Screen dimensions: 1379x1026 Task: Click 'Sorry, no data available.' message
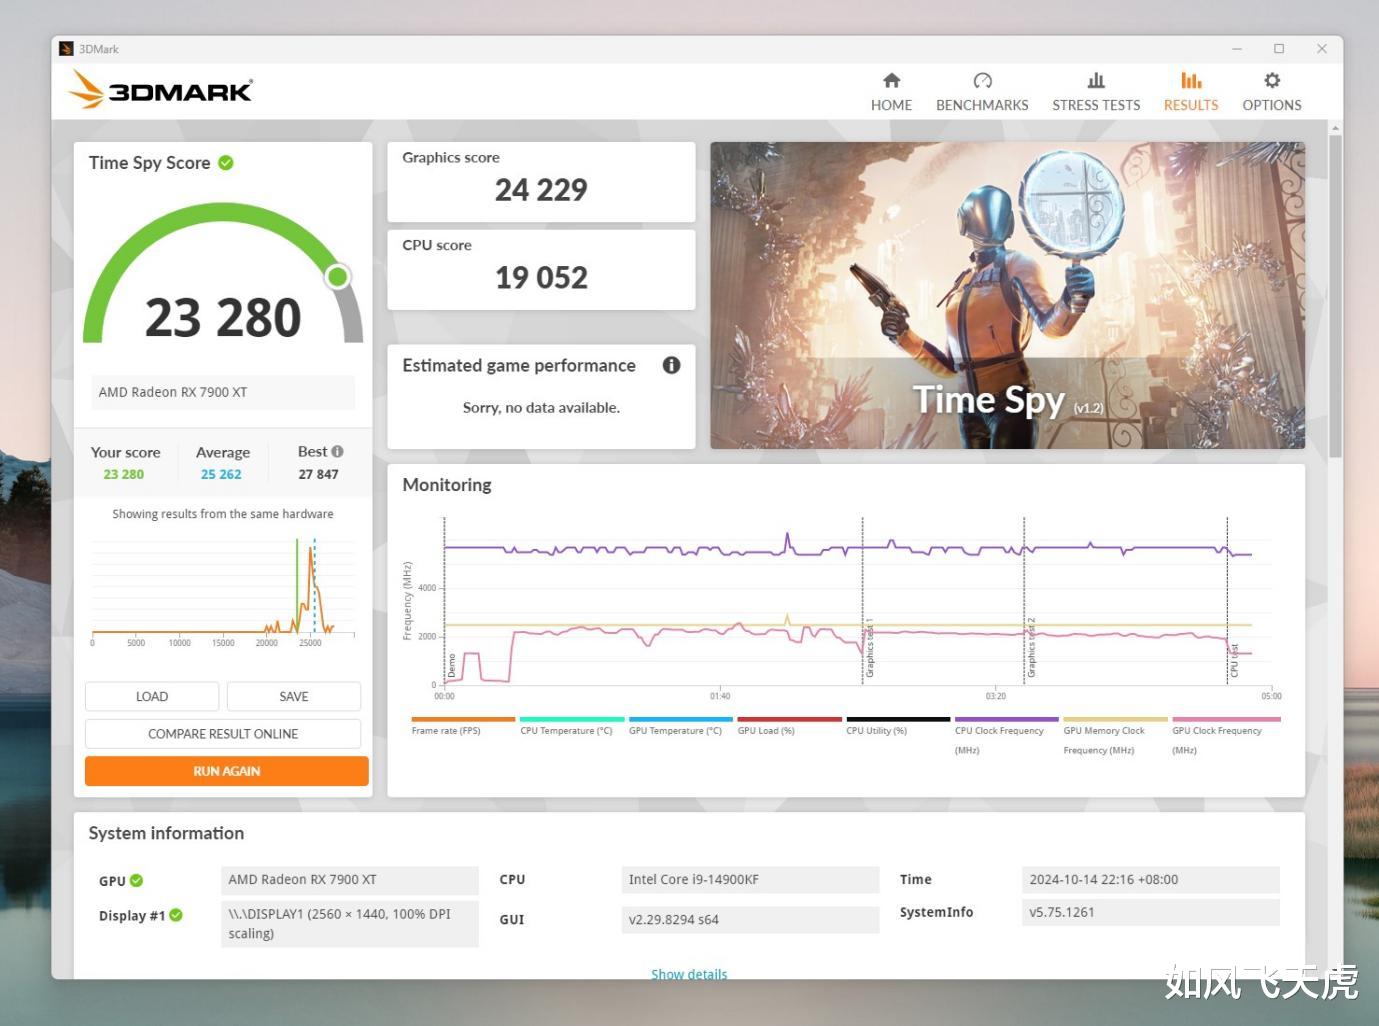coord(541,408)
